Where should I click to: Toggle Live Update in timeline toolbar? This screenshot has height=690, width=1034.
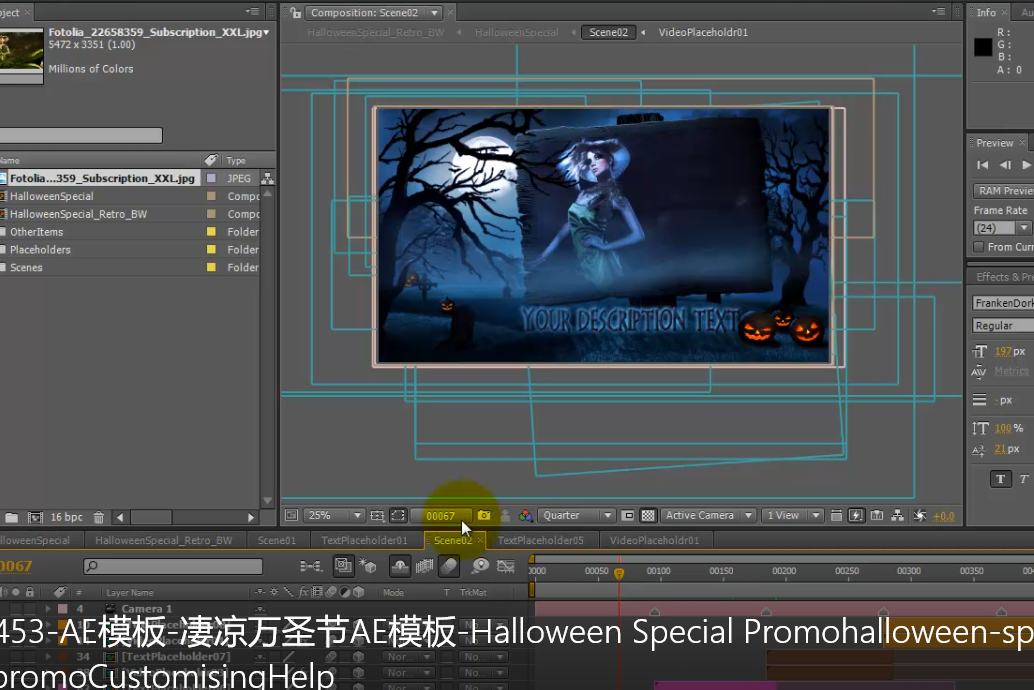343,565
